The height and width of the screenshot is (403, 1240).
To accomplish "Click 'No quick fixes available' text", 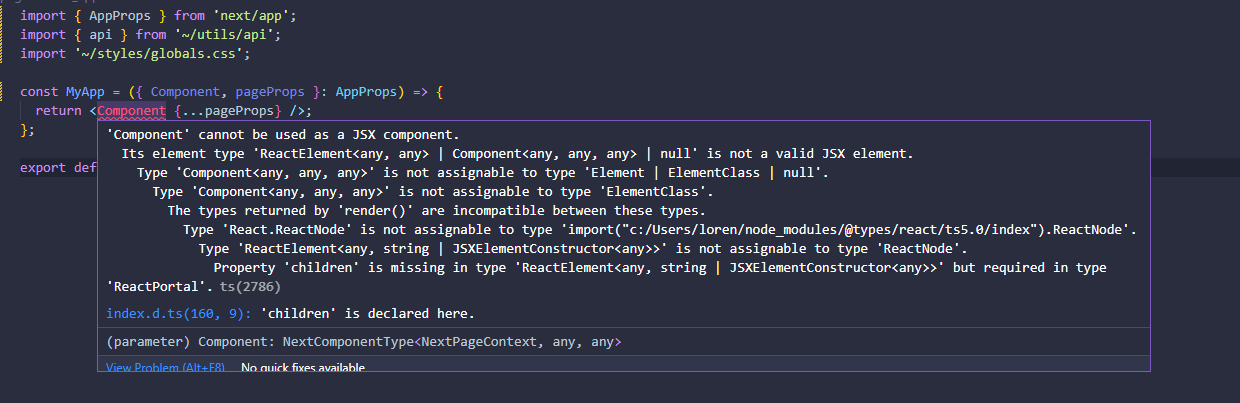I will click(302, 368).
